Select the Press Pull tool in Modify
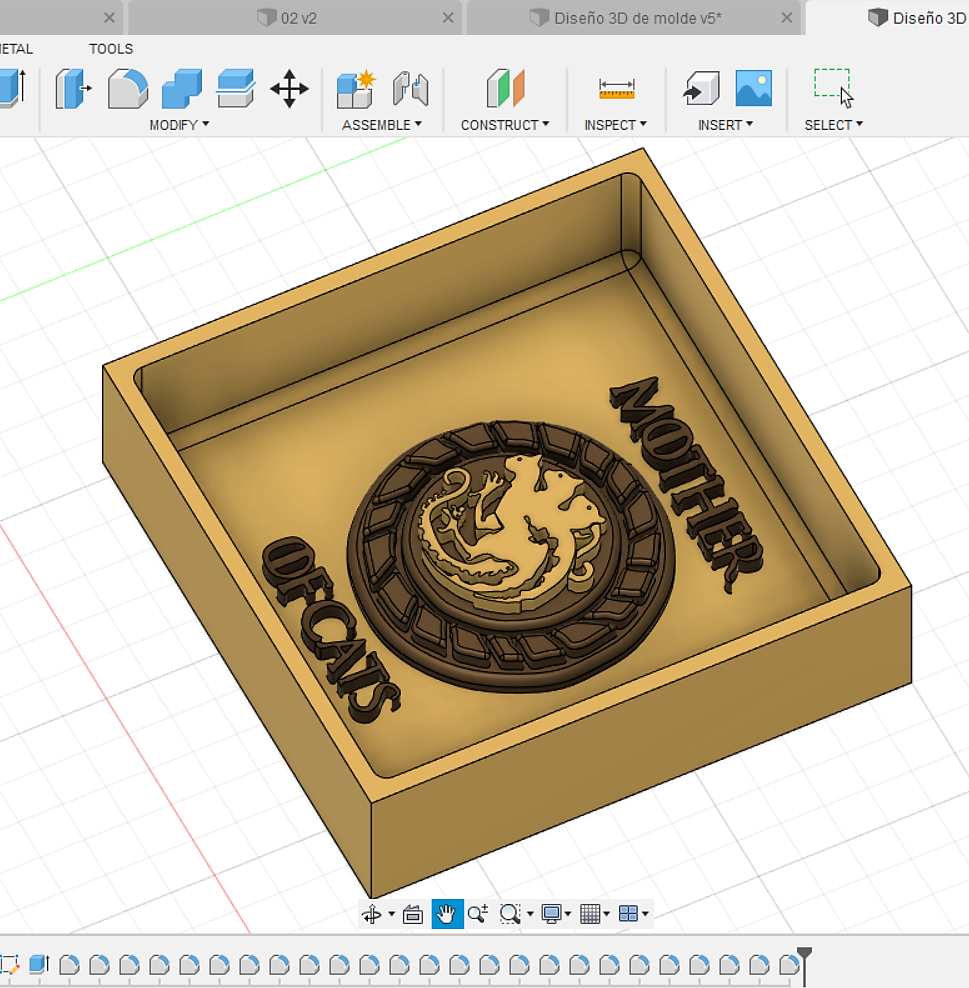Image resolution: width=969 pixels, height=988 pixels. tap(72, 89)
